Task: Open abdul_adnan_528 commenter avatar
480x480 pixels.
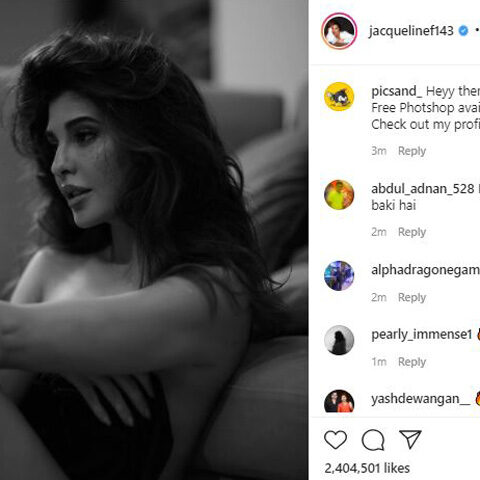Action: [x=339, y=195]
